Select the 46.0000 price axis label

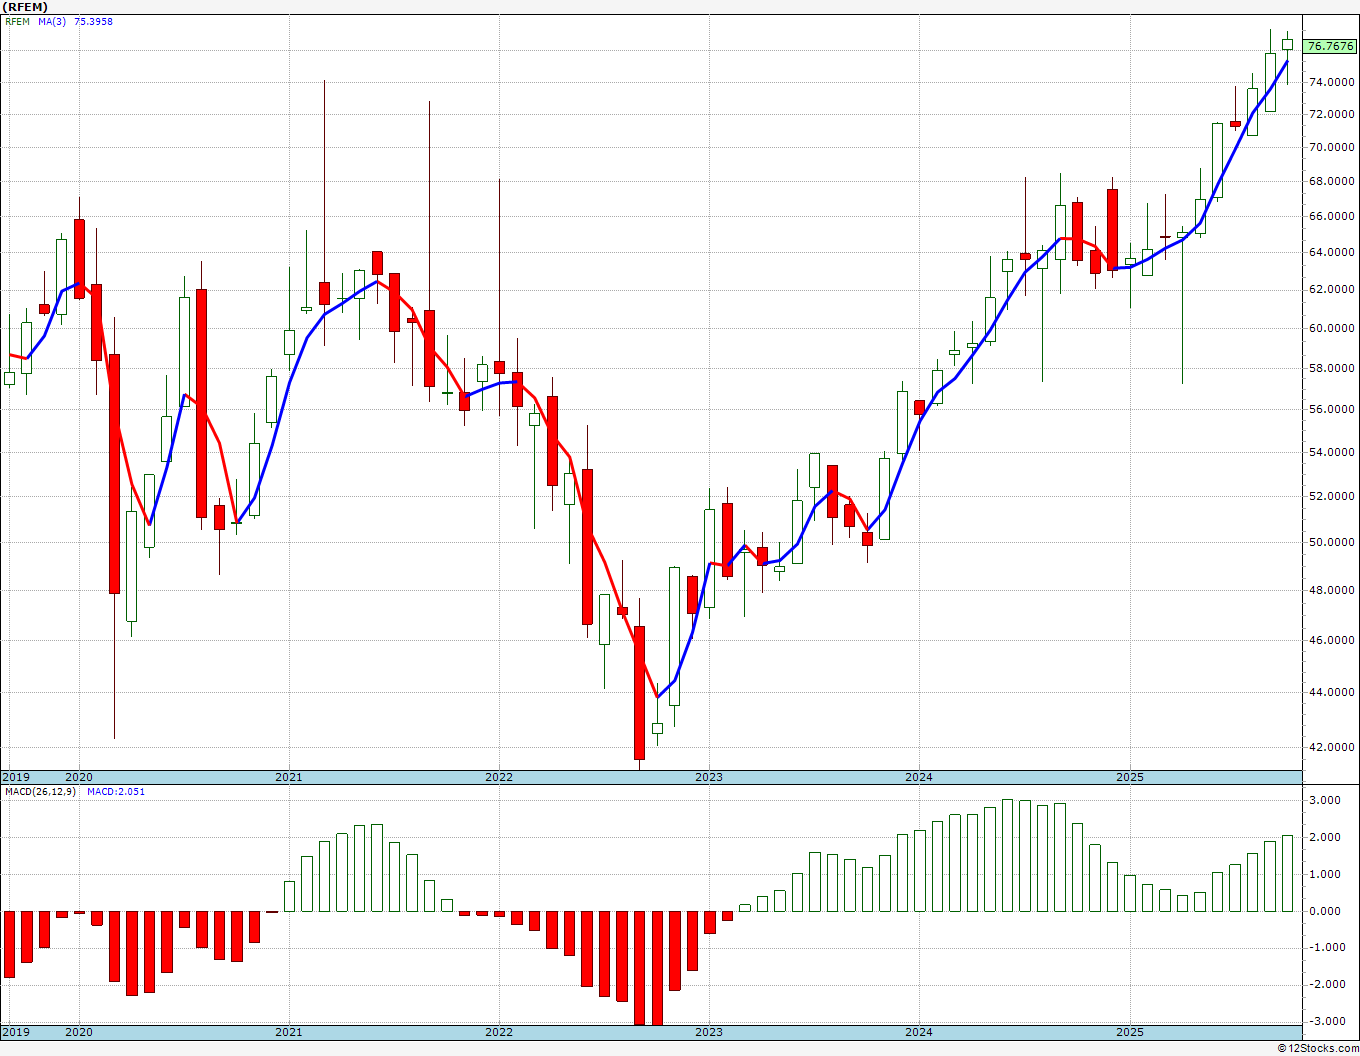point(1332,640)
